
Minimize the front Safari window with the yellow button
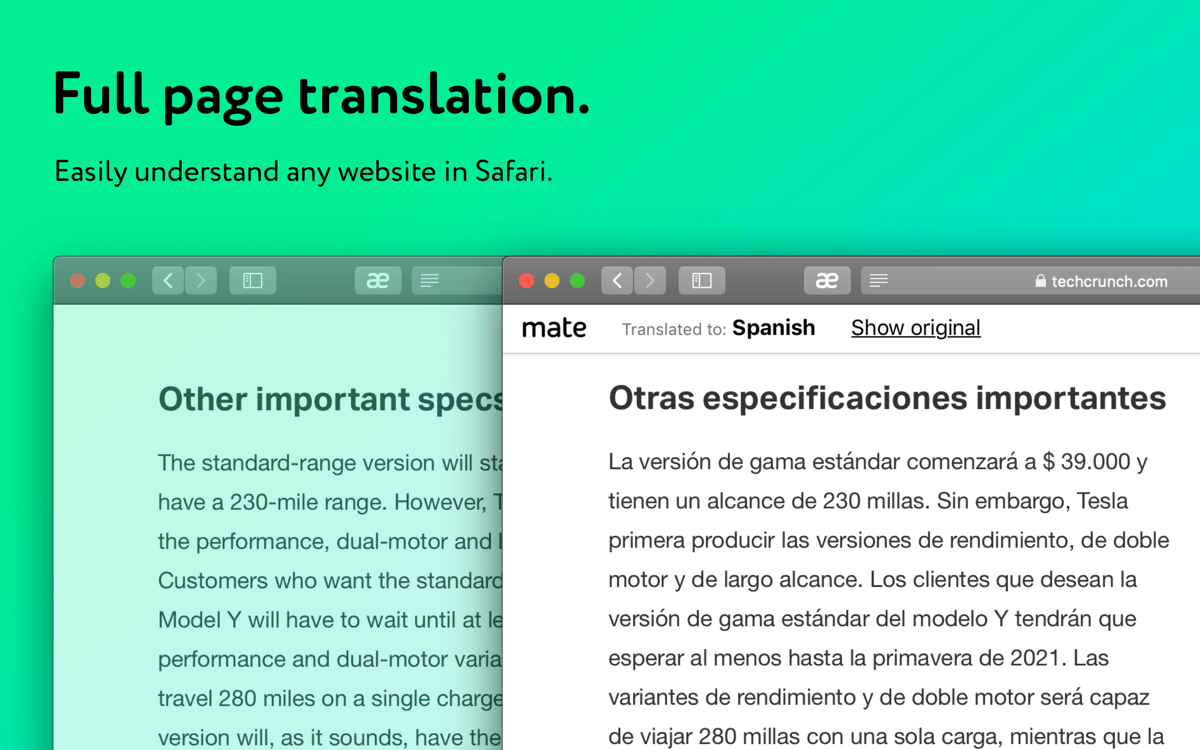pos(552,281)
